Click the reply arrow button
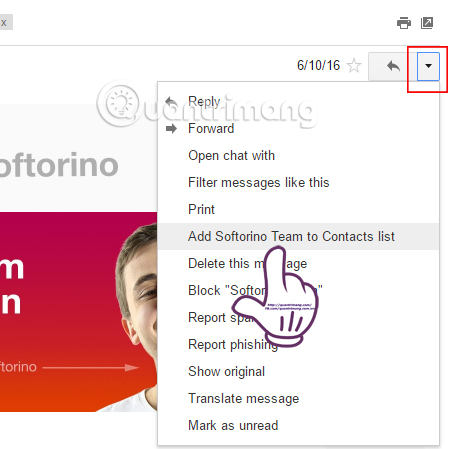Screen dimensions: 463x449 (x=393, y=66)
